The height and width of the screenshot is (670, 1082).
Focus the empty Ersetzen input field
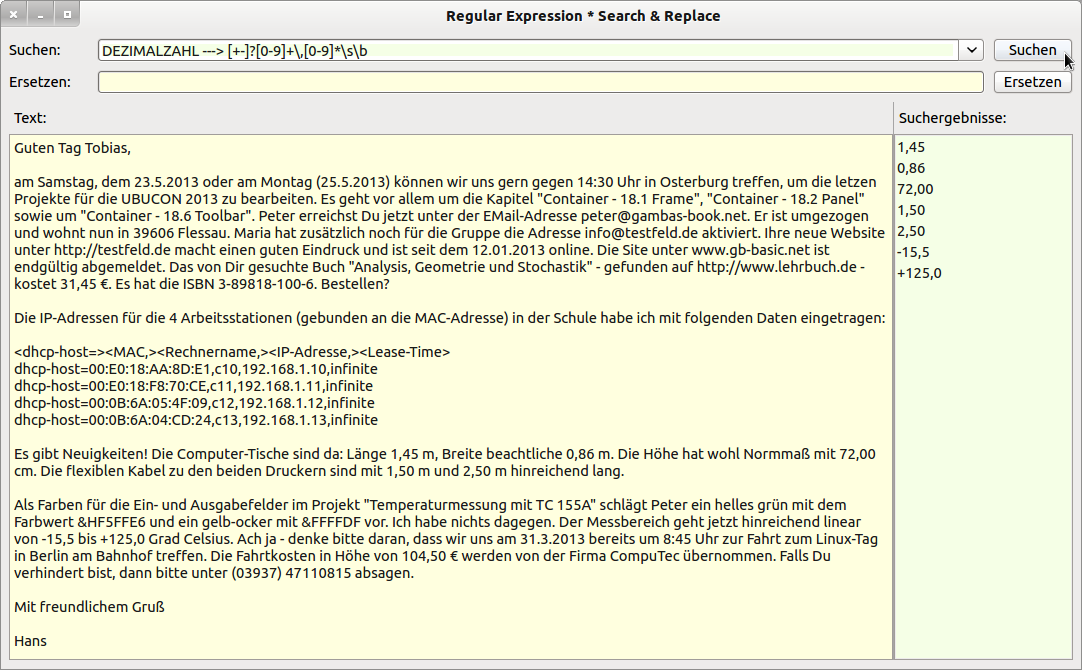click(x=540, y=82)
